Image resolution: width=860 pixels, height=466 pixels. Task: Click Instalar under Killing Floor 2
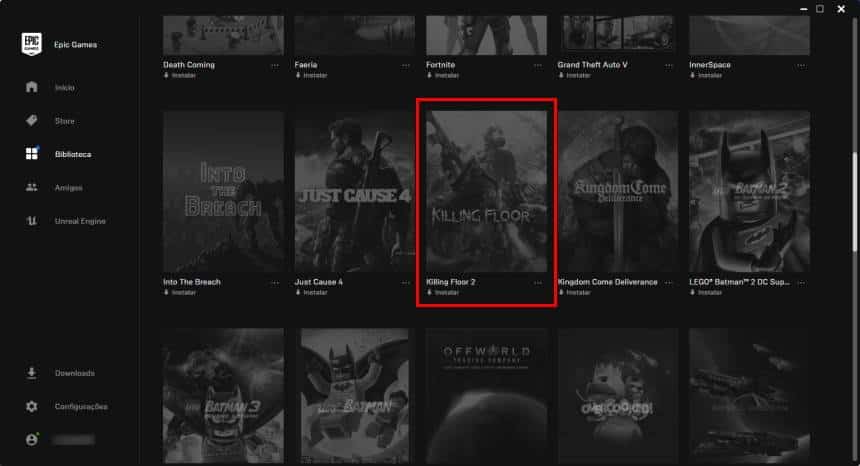(x=443, y=293)
